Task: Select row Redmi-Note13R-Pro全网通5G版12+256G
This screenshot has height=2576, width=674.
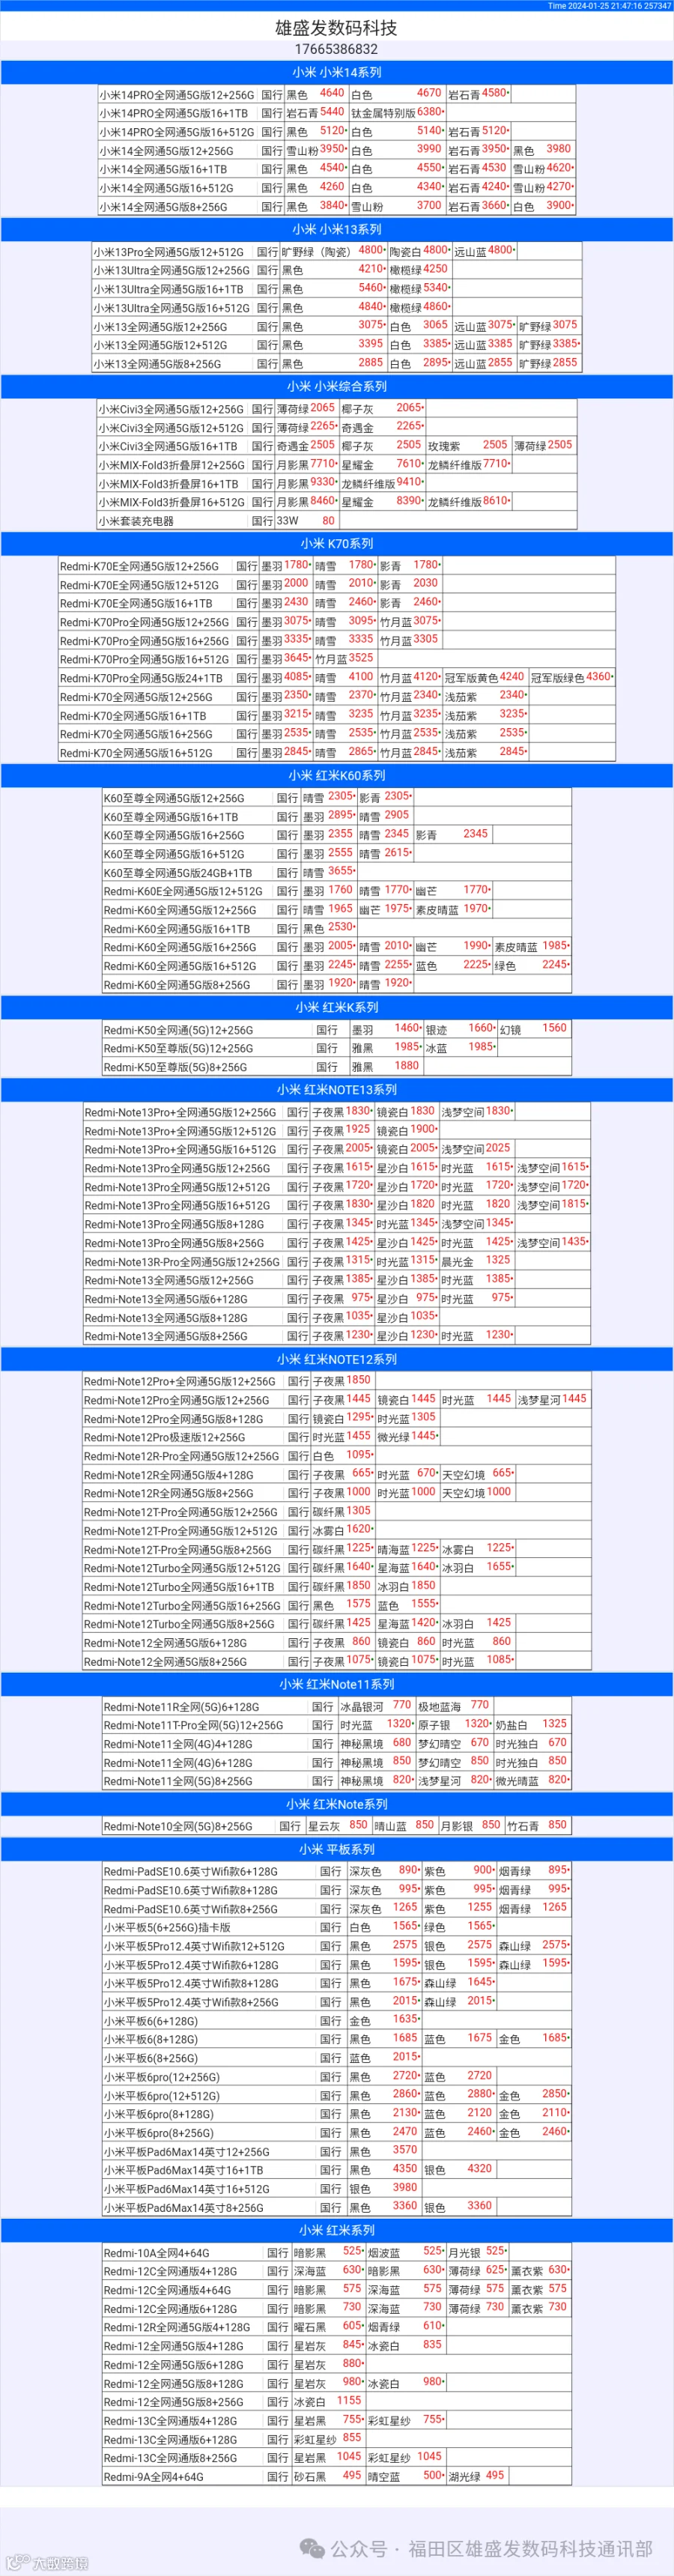Action: 336,1261
